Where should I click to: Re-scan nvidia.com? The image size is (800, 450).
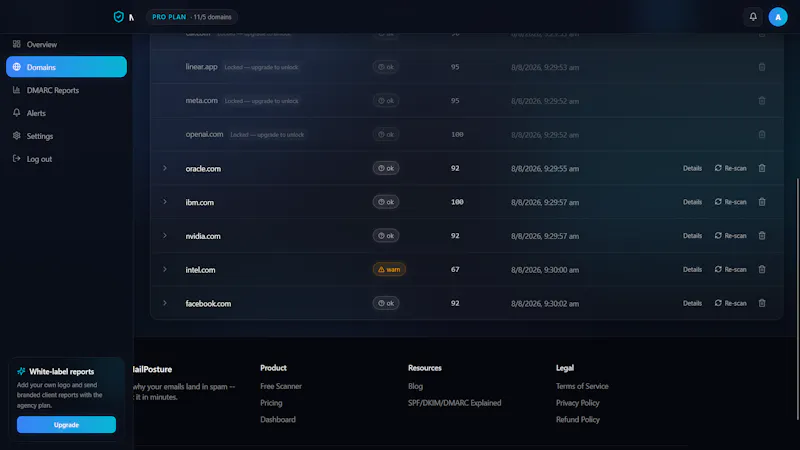click(x=731, y=236)
